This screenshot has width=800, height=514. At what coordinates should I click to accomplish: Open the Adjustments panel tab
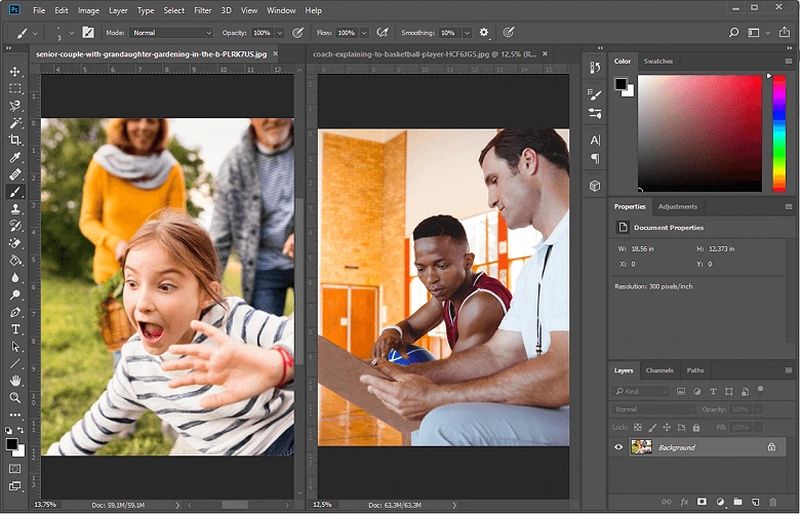[677, 206]
